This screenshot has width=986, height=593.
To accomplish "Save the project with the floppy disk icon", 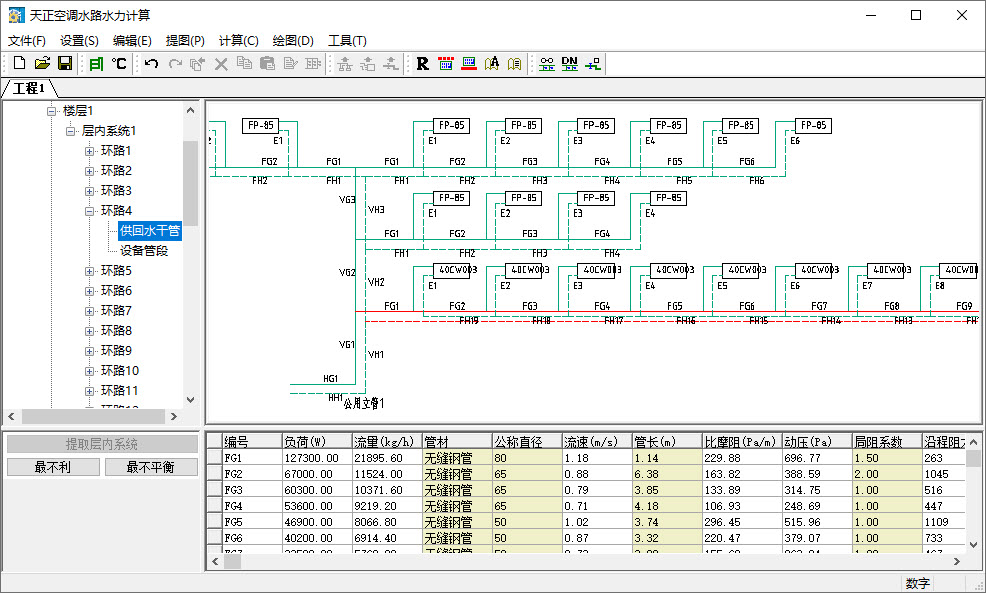I will coord(65,64).
